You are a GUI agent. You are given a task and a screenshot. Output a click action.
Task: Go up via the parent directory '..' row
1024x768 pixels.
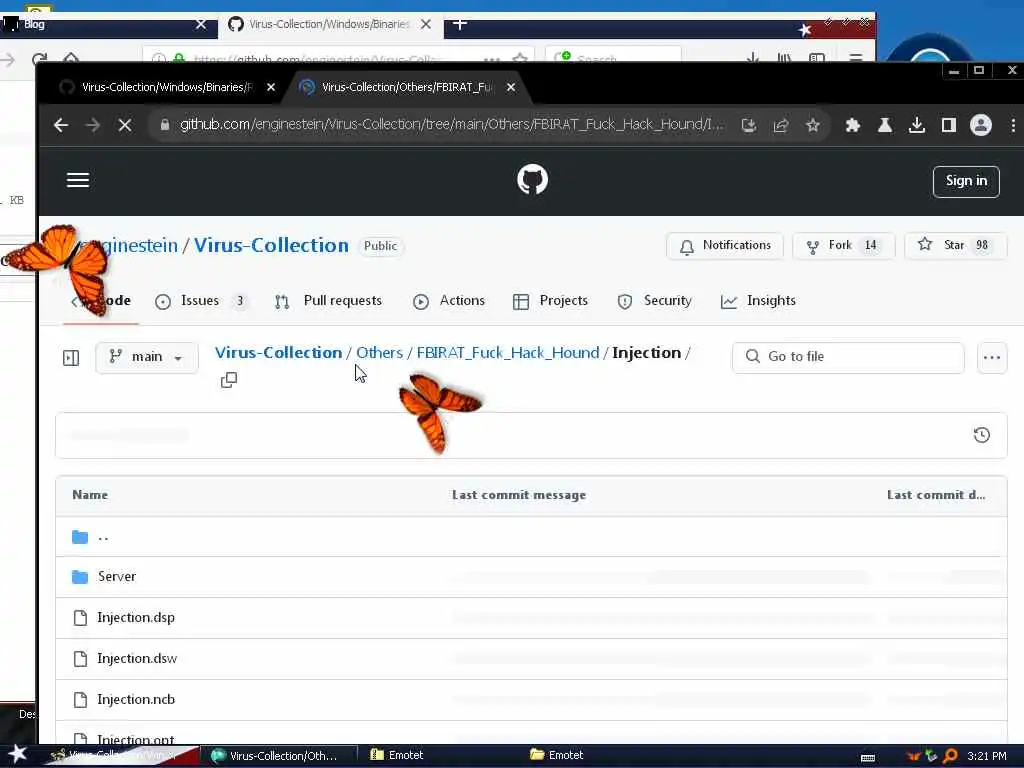530,537
